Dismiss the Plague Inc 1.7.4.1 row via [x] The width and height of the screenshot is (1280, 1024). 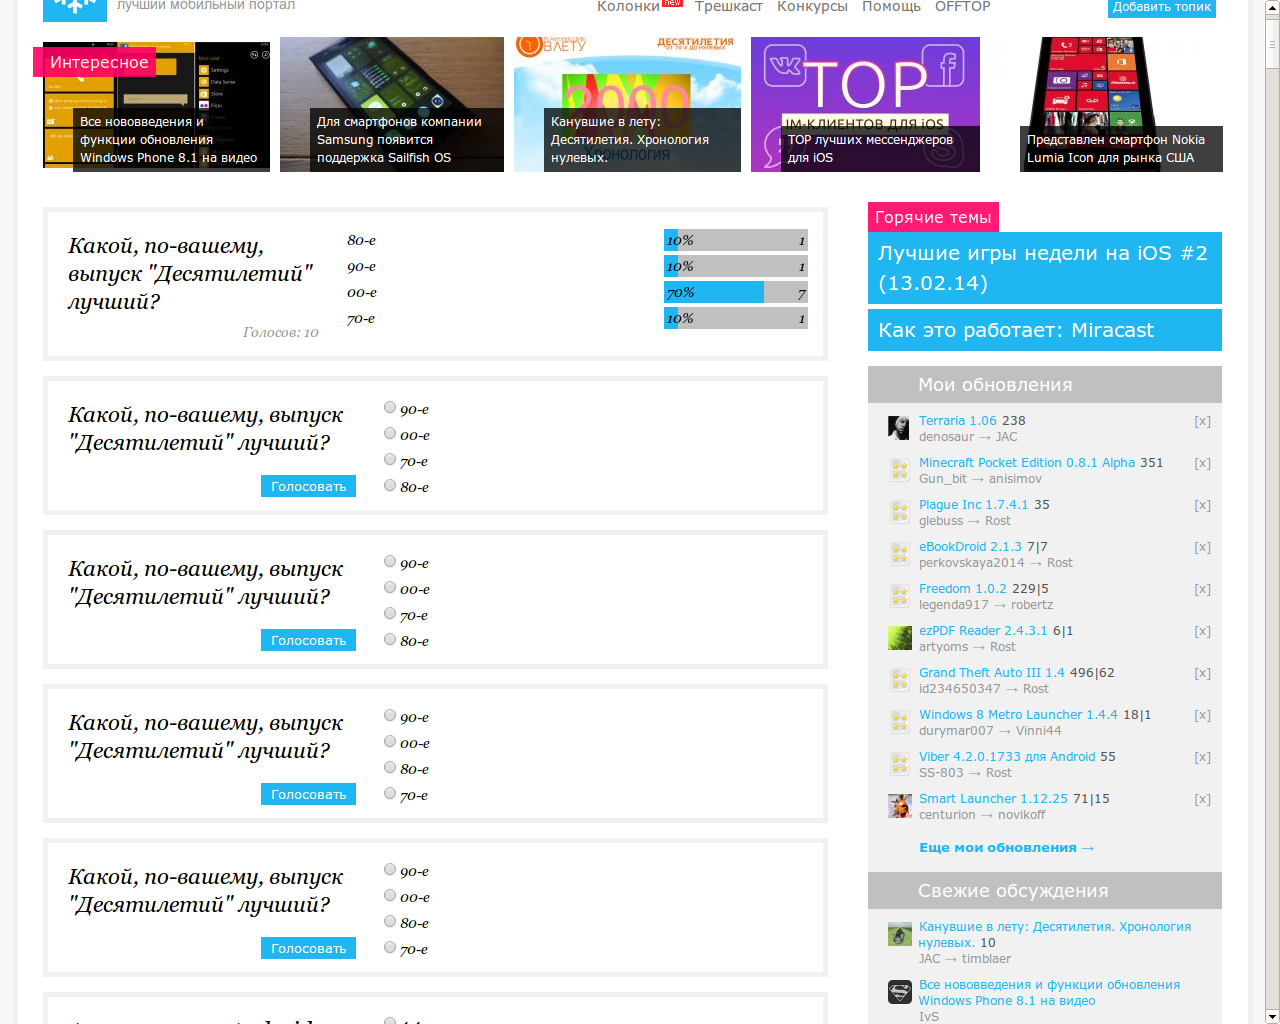(1202, 505)
